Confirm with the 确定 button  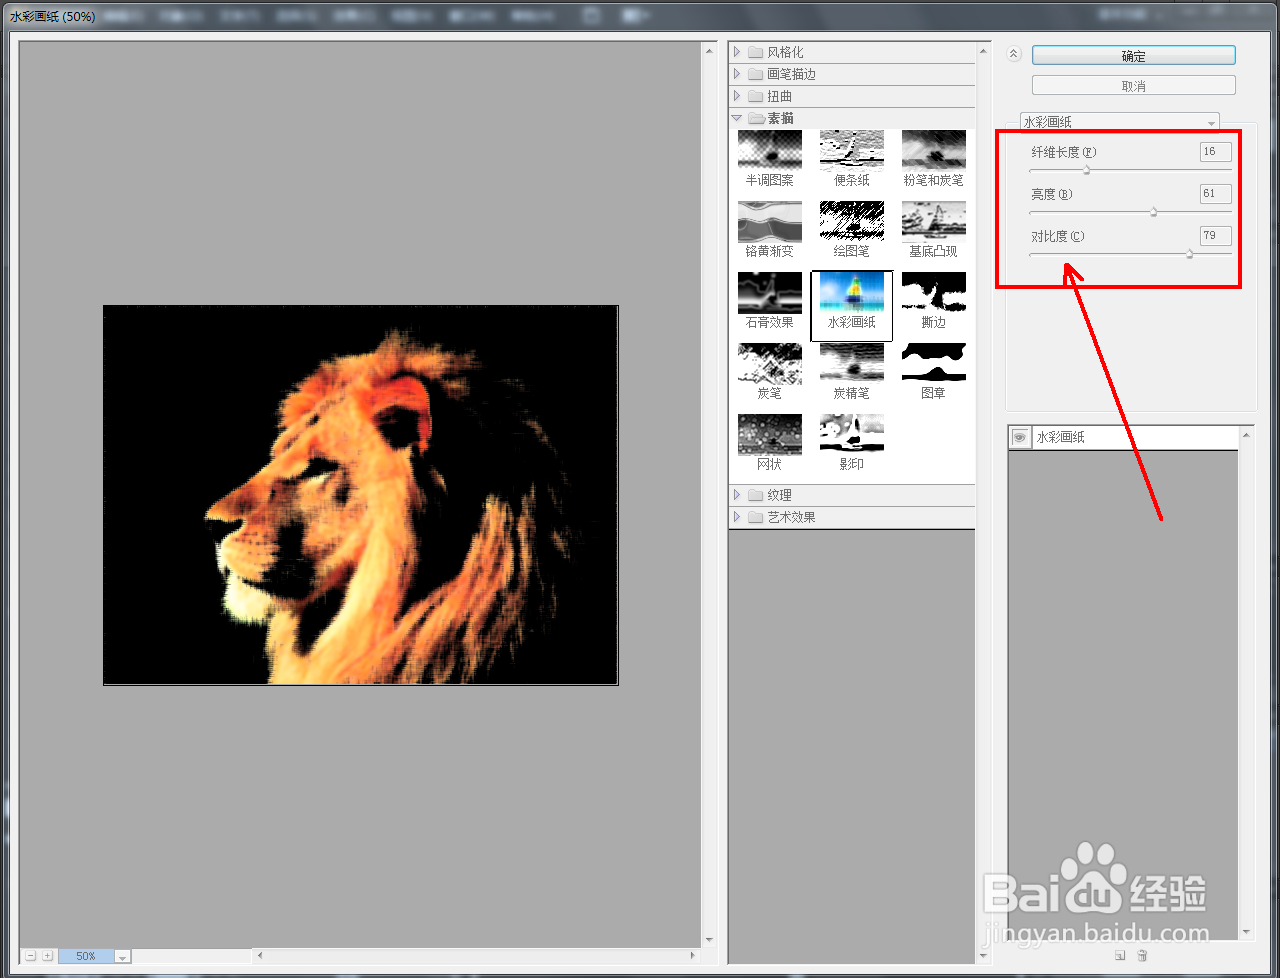[x=1134, y=56]
